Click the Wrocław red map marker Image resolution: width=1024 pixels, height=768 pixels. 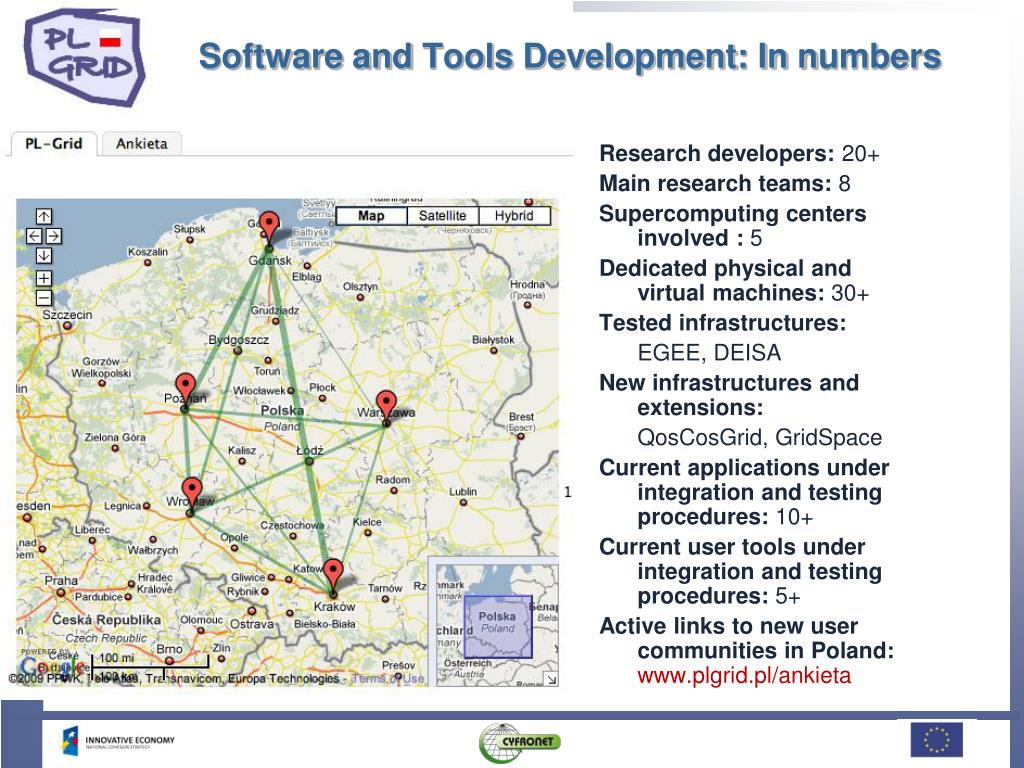pos(191,492)
